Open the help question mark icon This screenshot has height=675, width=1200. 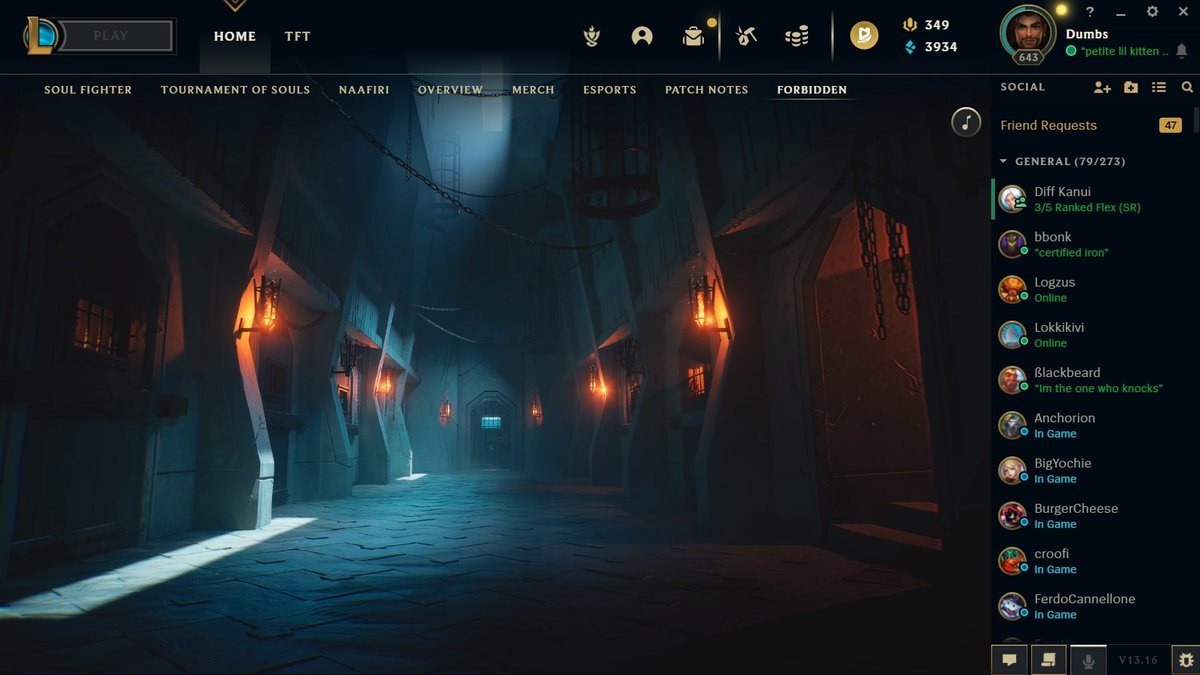pyautogui.click(x=1090, y=12)
